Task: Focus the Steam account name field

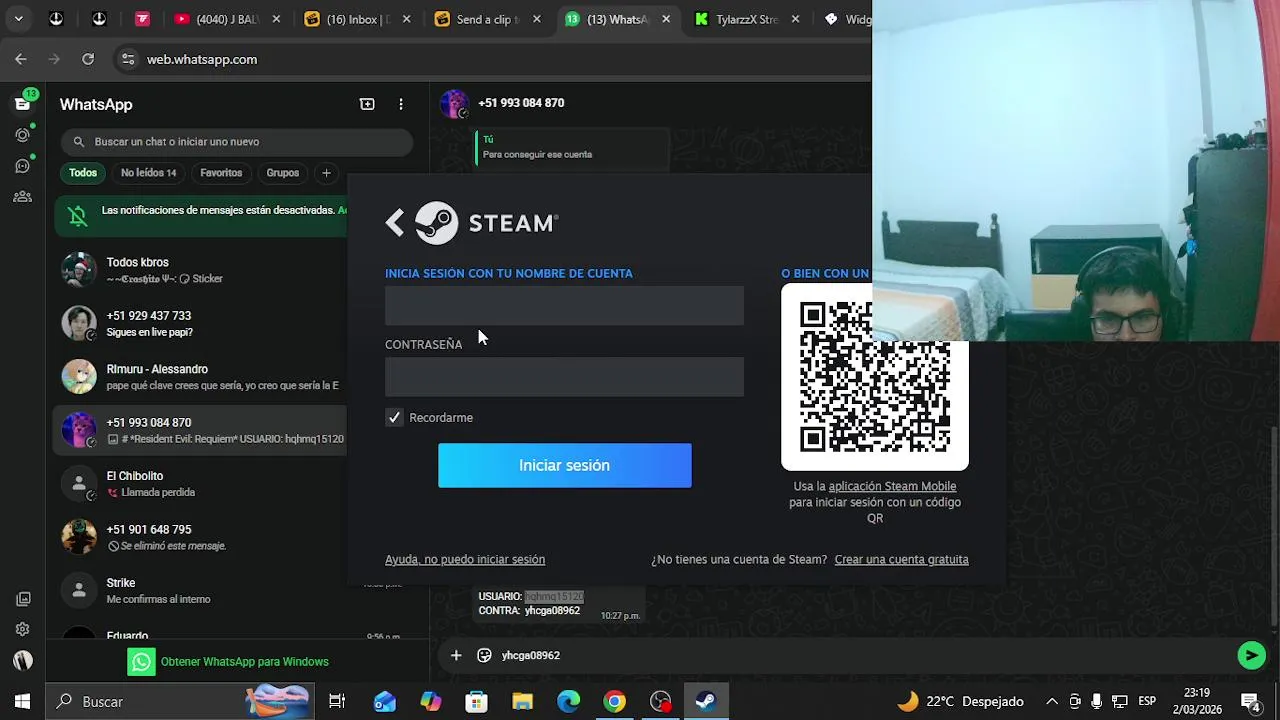Action: [564, 306]
